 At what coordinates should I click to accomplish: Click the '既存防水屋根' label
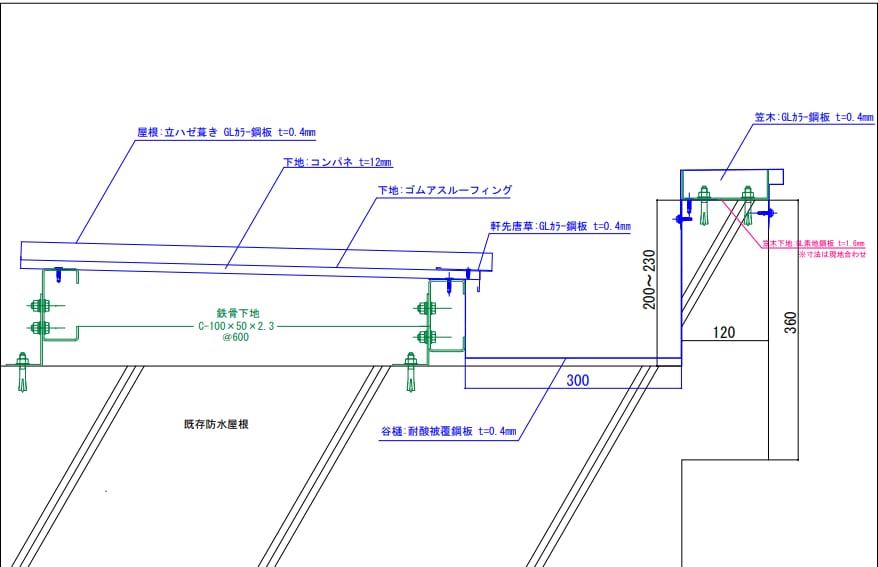tap(216, 424)
